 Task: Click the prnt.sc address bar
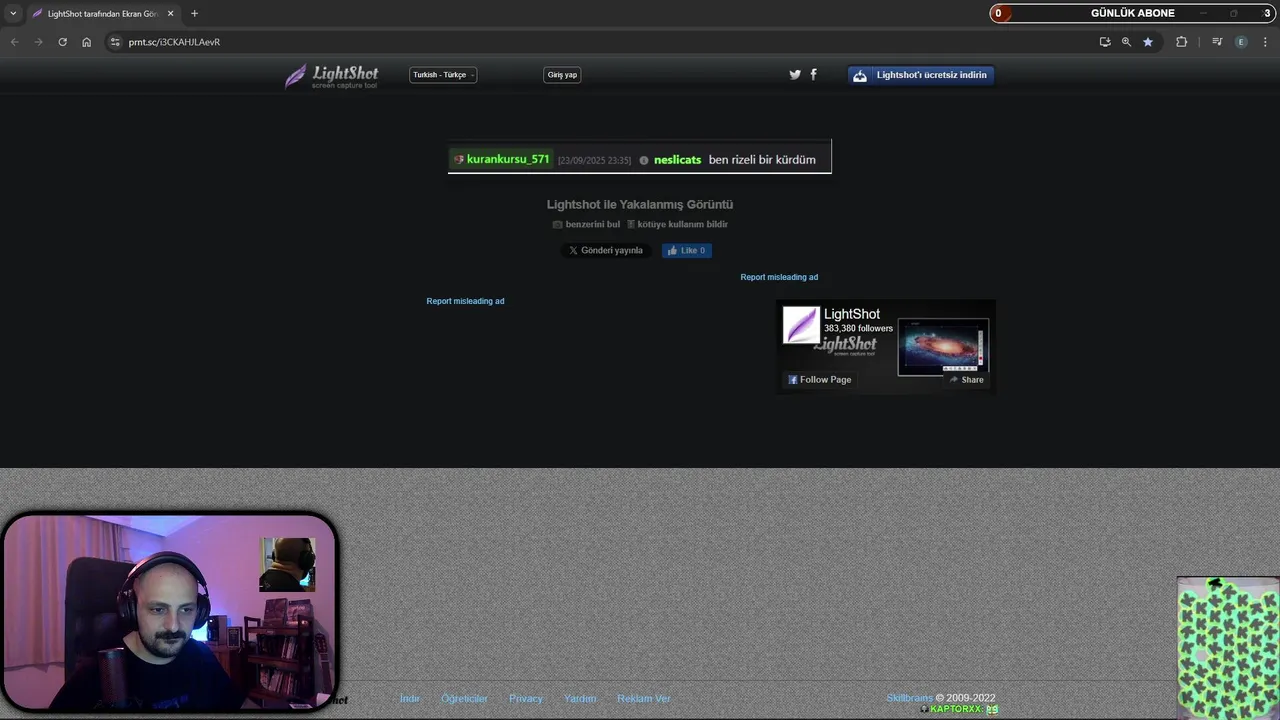pyautogui.click(x=600, y=42)
